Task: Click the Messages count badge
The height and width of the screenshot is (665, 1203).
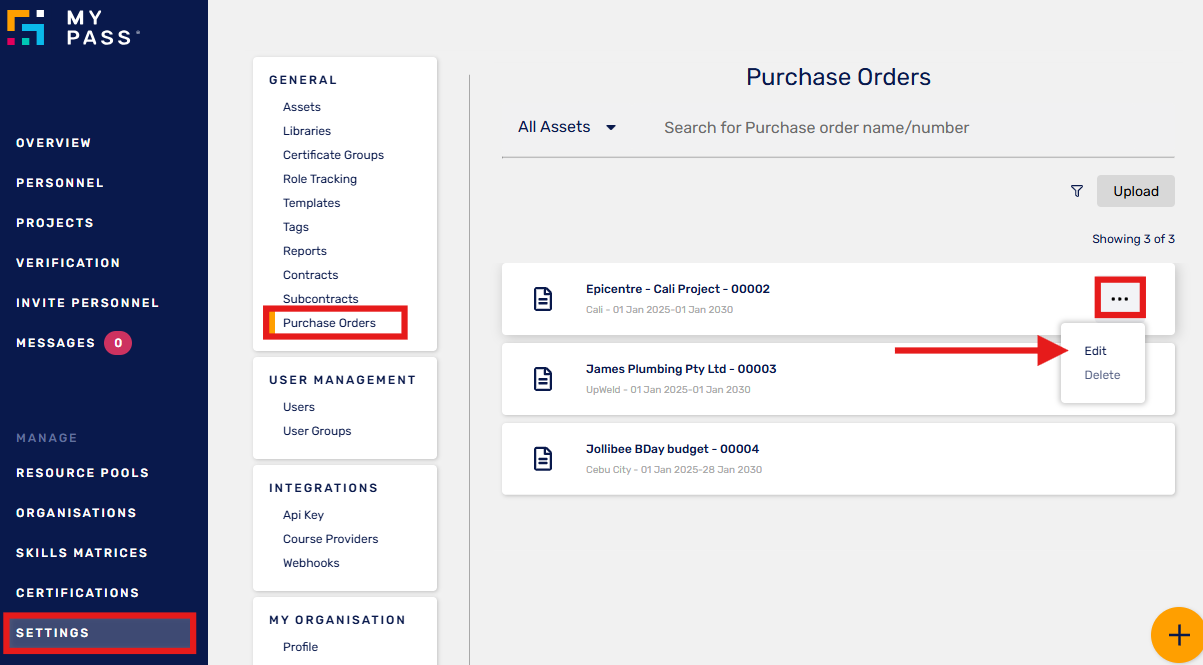Action: [x=118, y=343]
